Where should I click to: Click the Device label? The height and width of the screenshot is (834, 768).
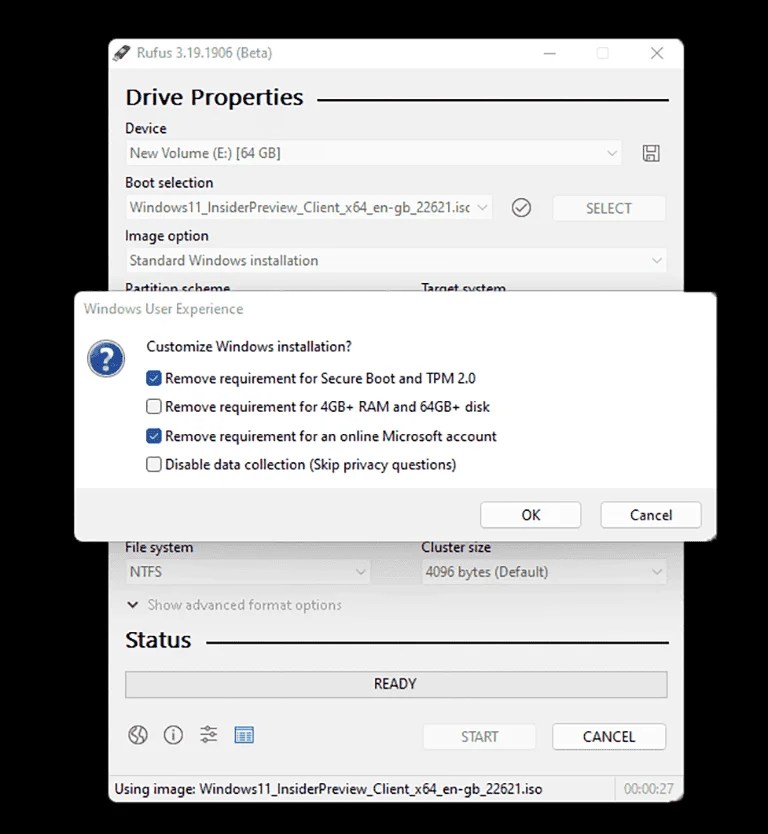tap(146, 128)
